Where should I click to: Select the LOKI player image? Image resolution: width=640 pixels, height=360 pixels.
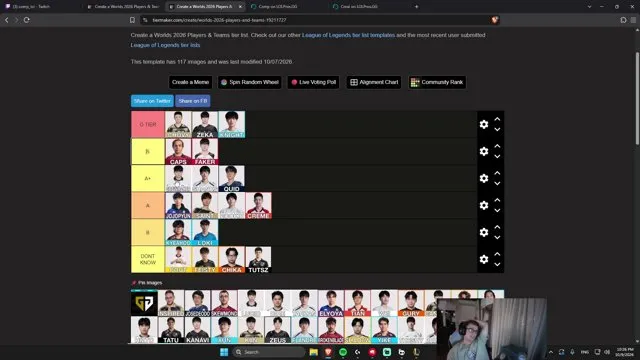pyautogui.click(x=204, y=232)
